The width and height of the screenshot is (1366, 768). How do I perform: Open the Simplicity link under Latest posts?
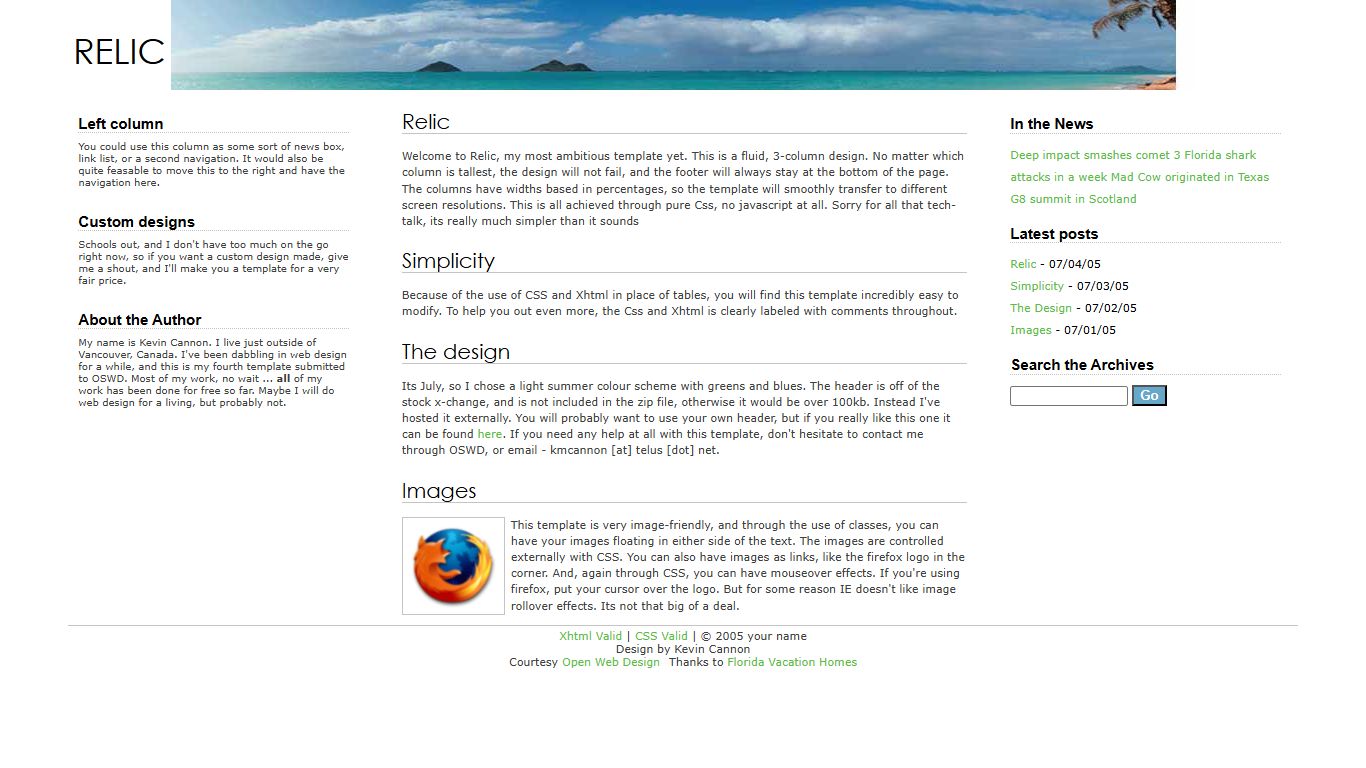click(x=1036, y=286)
